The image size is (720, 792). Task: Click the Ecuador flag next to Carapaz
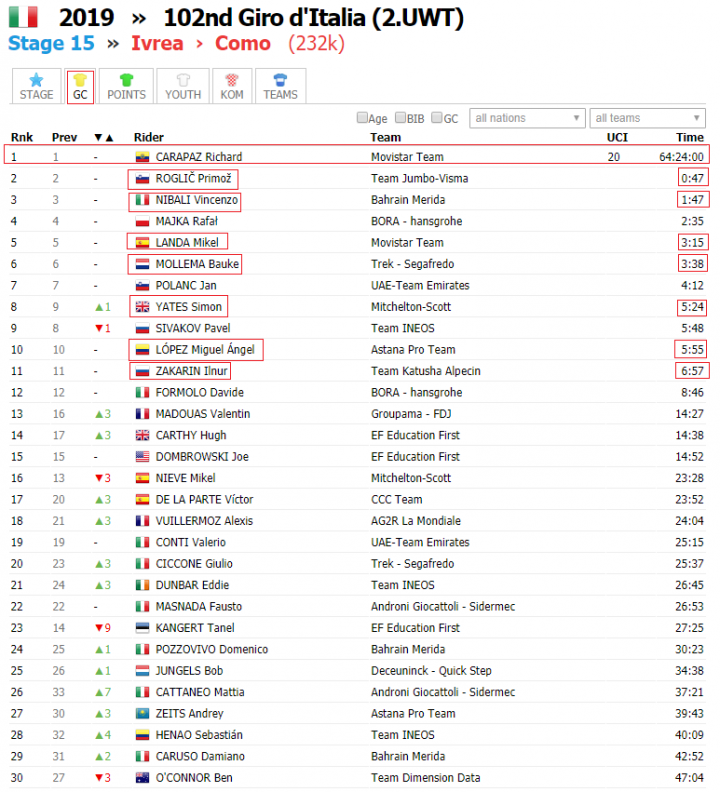tap(142, 157)
